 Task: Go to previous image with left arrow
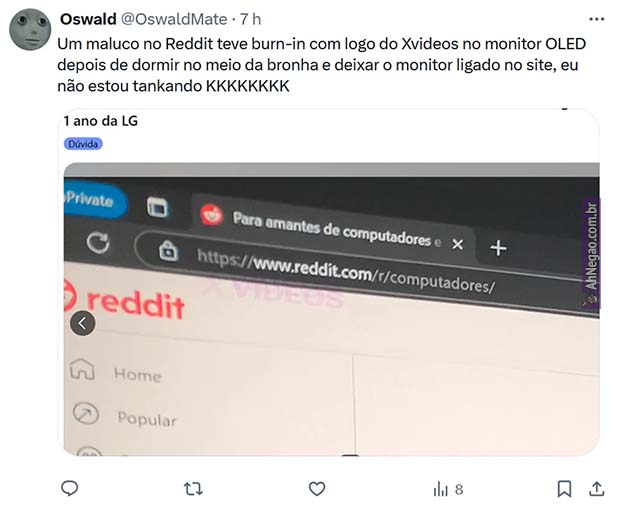[83, 323]
